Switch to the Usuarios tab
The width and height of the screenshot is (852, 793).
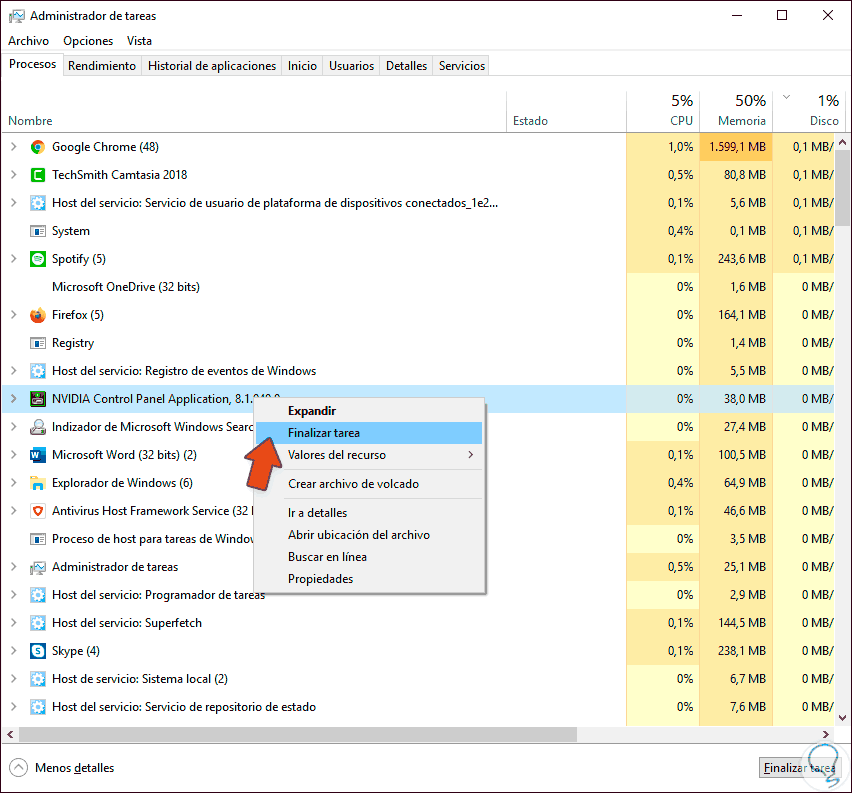[x=352, y=66]
